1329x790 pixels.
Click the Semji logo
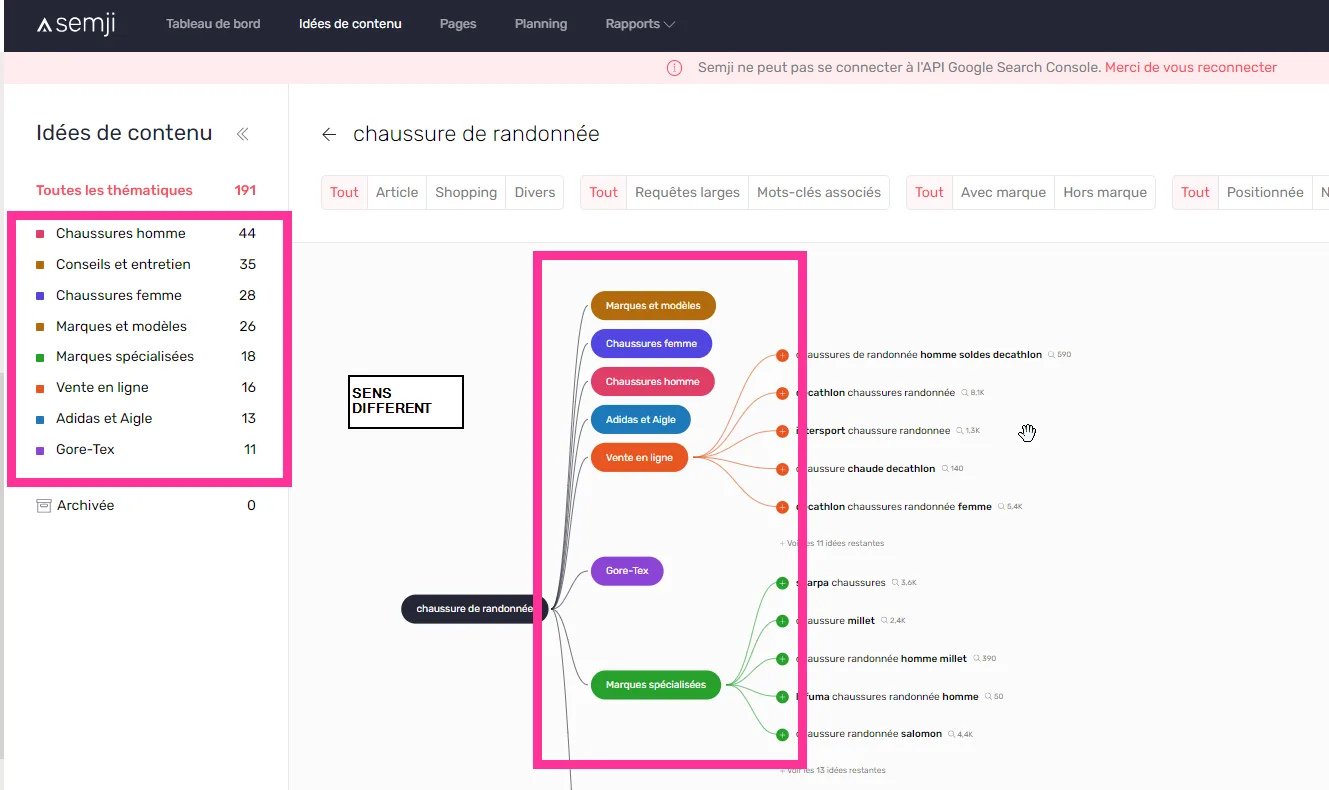76,24
